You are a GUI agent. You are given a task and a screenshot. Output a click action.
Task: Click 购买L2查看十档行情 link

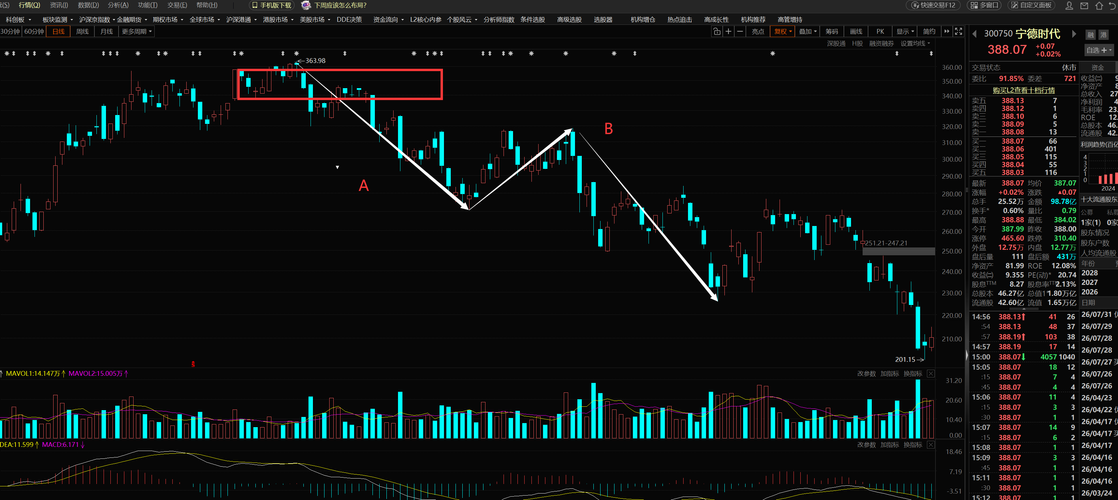(1024, 91)
